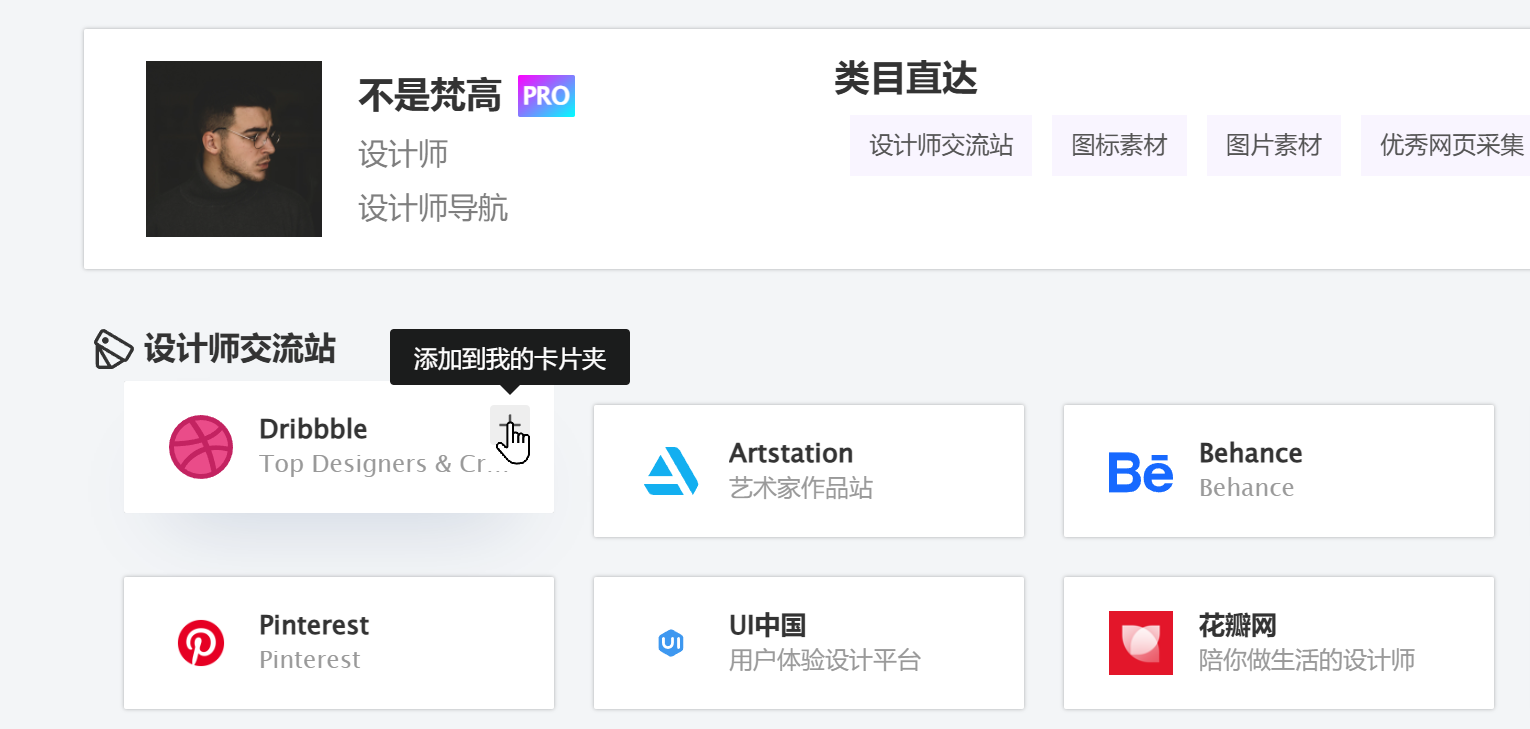
Task: Click the red 花瓣网 logo
Action: 1140,643
